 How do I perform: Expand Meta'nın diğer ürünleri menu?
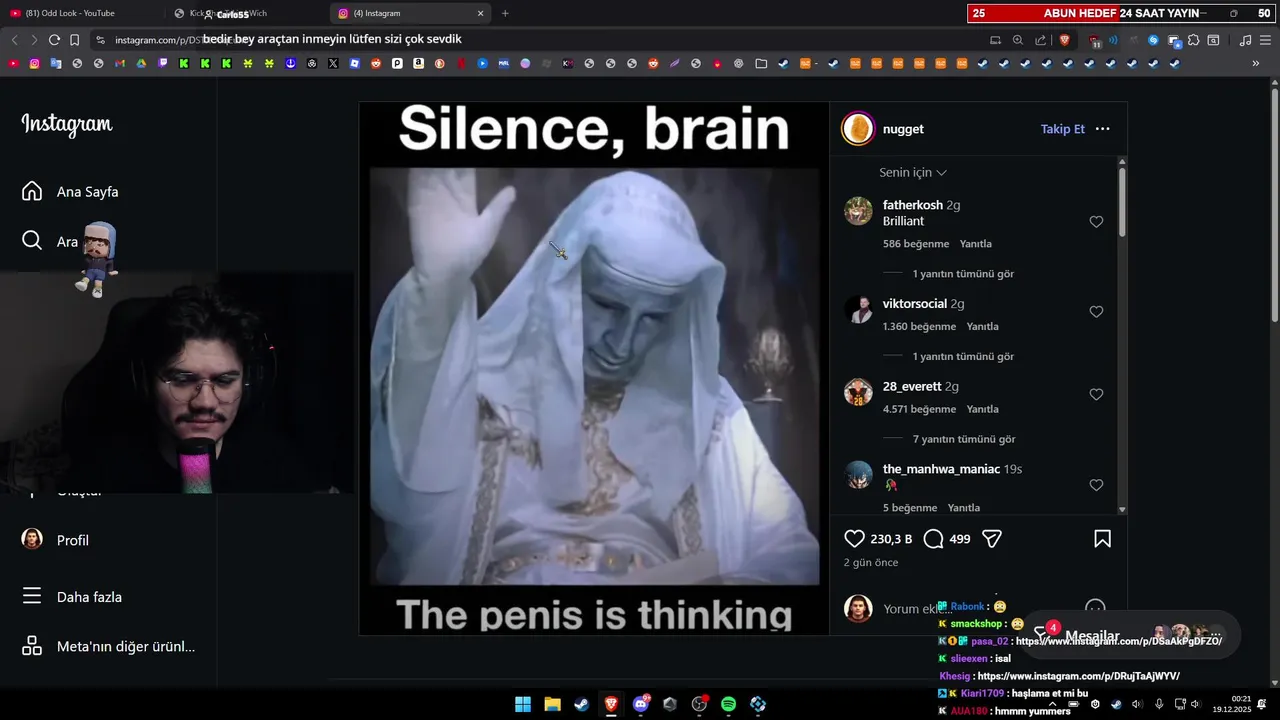coord(108,646)
